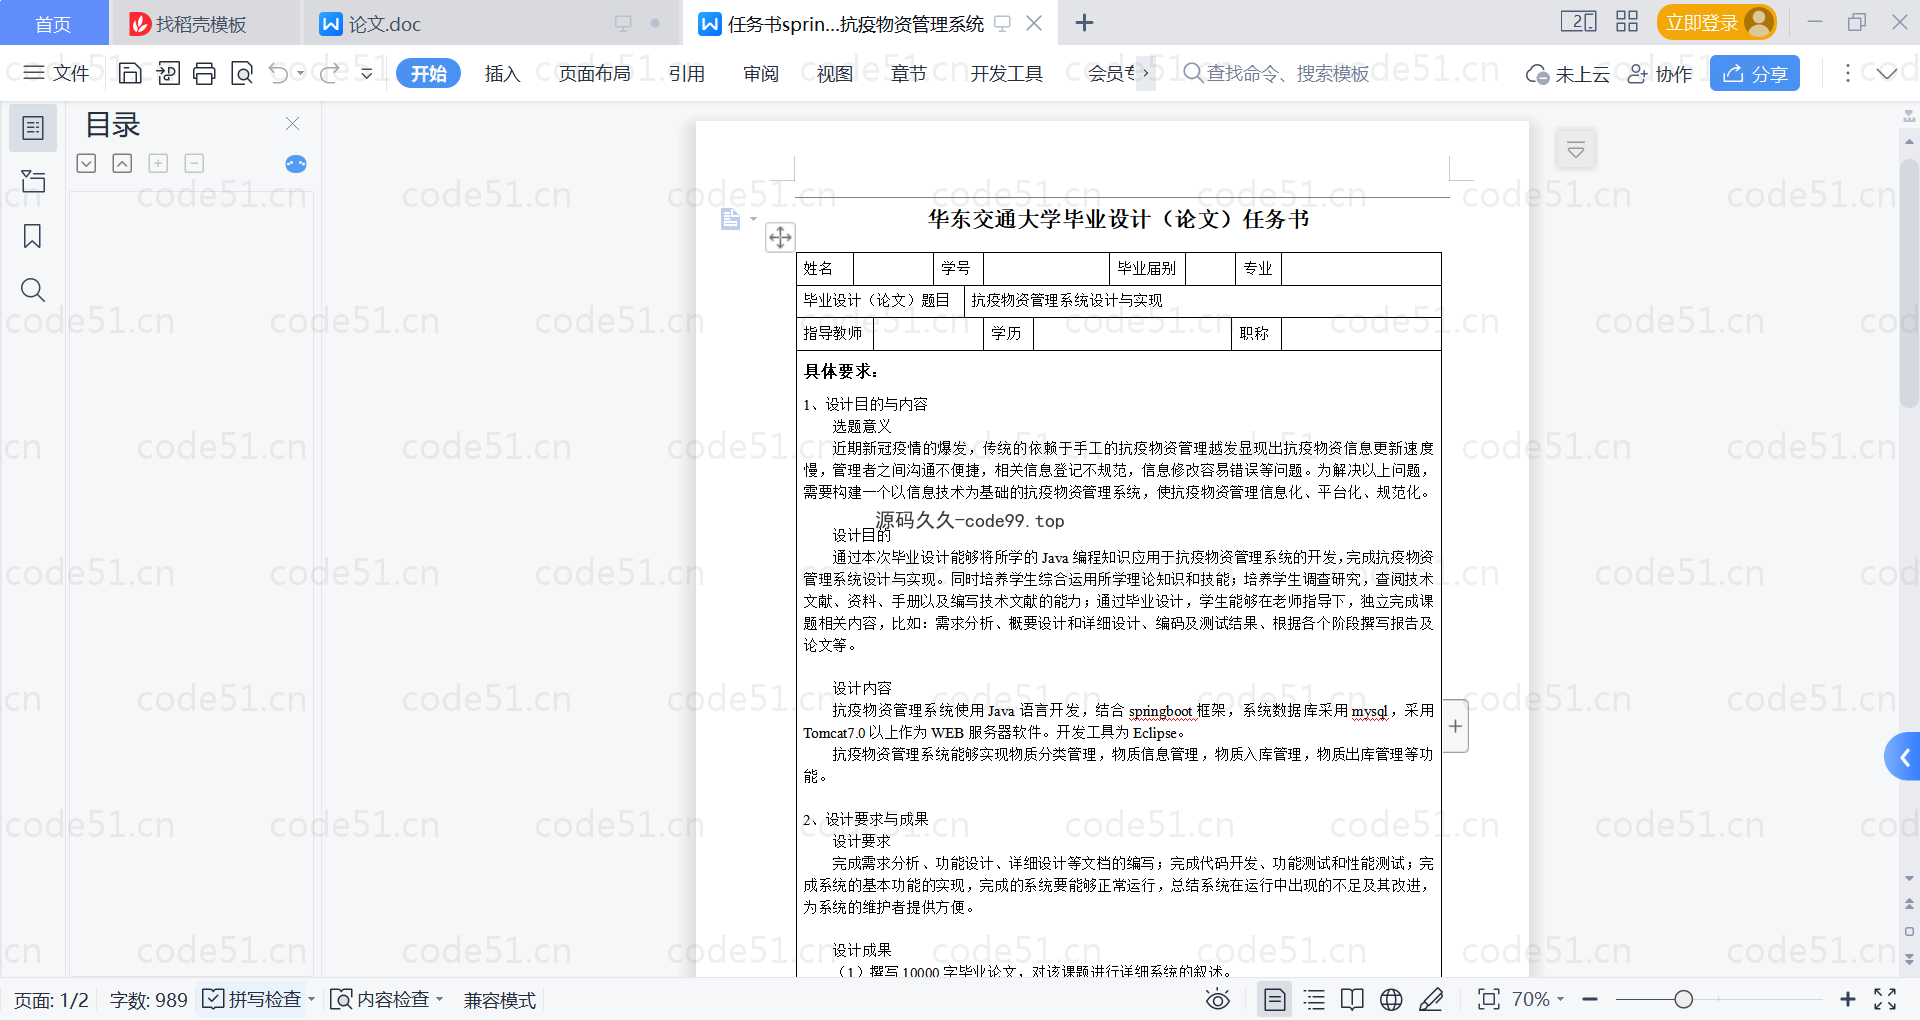Viewport: 1920px width, 1020px height.
Task: Click the blue smart outline icon
Action: click(296, 164)
